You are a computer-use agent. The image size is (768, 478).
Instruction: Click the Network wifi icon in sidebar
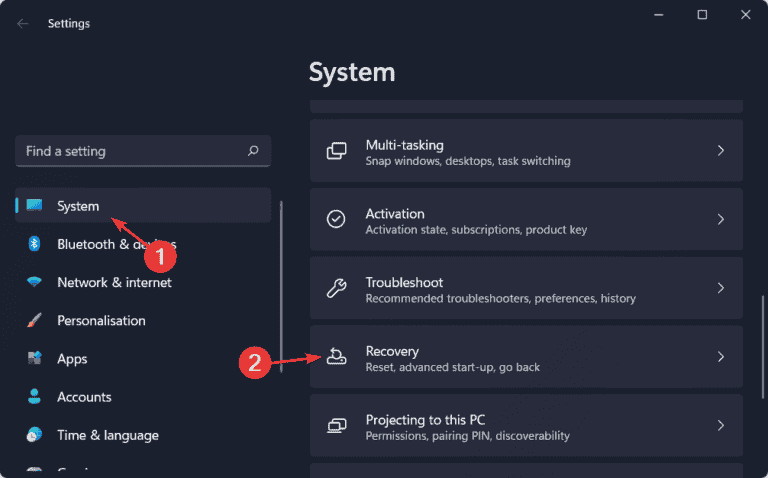pyautogui.click(x=34, y=282)
